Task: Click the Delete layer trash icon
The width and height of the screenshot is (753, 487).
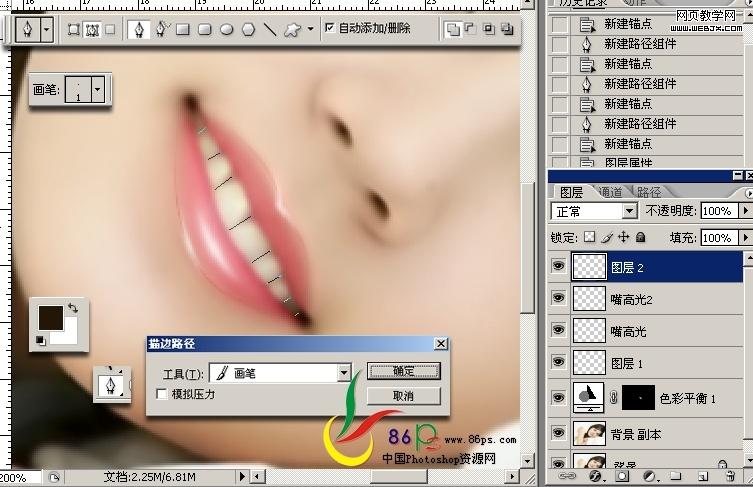Action: pos(730,476)
